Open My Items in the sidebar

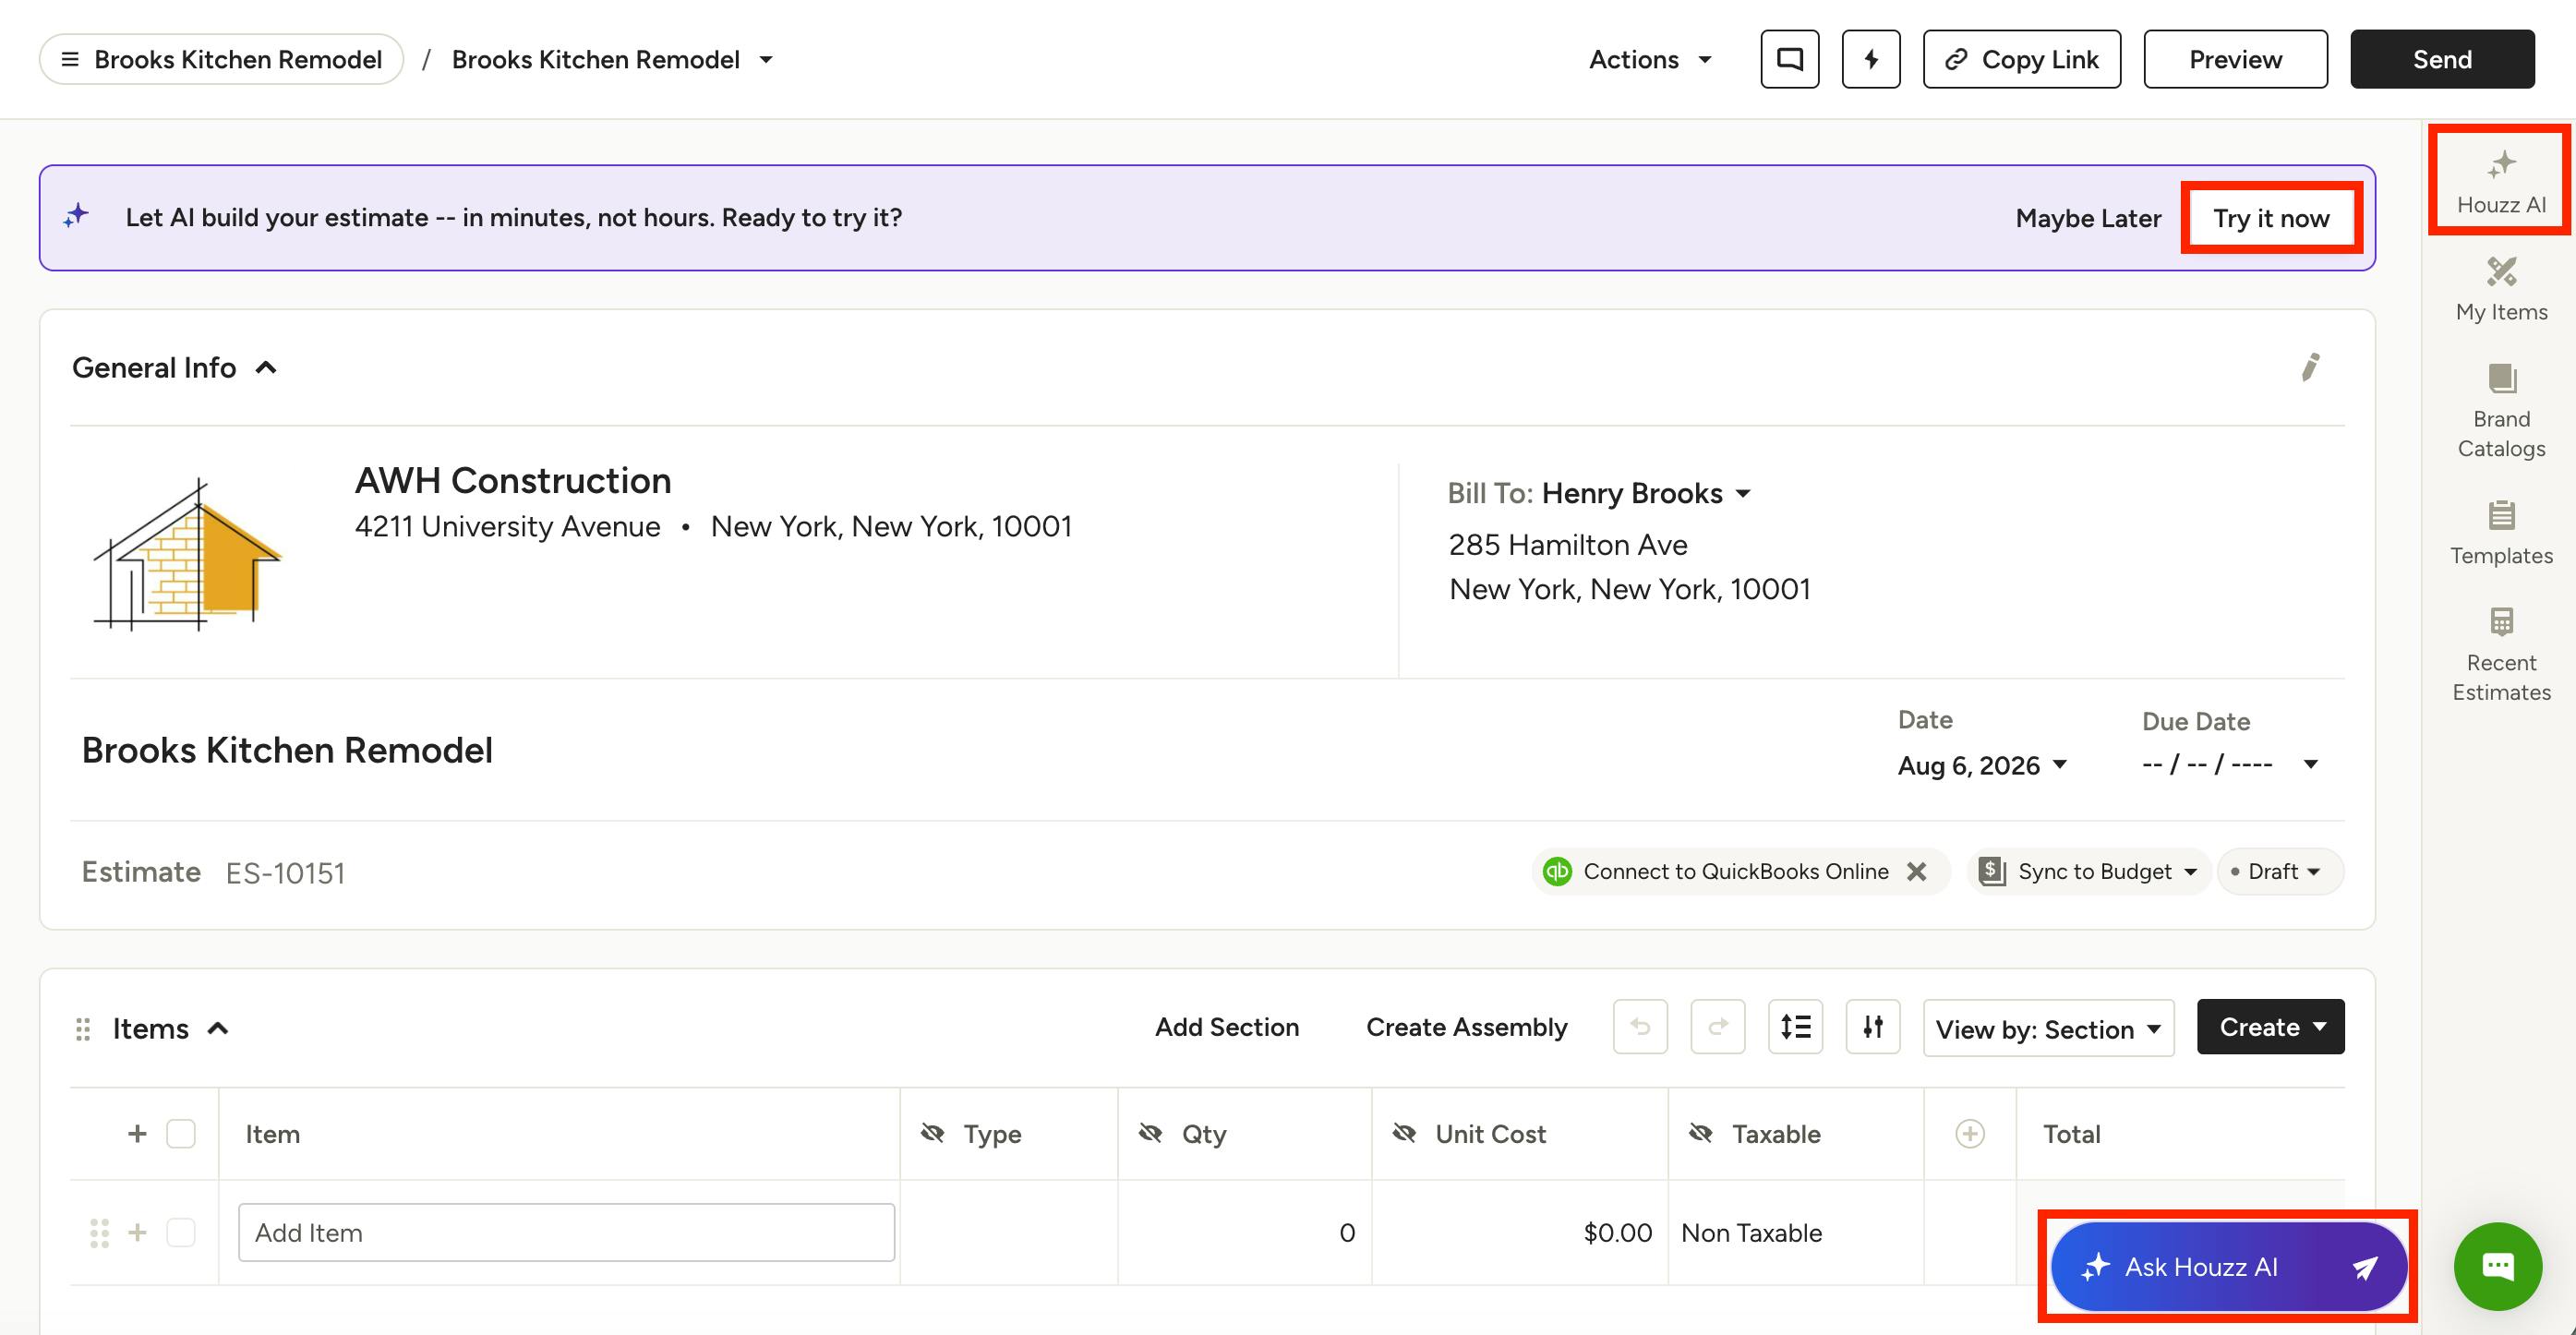2501,290
